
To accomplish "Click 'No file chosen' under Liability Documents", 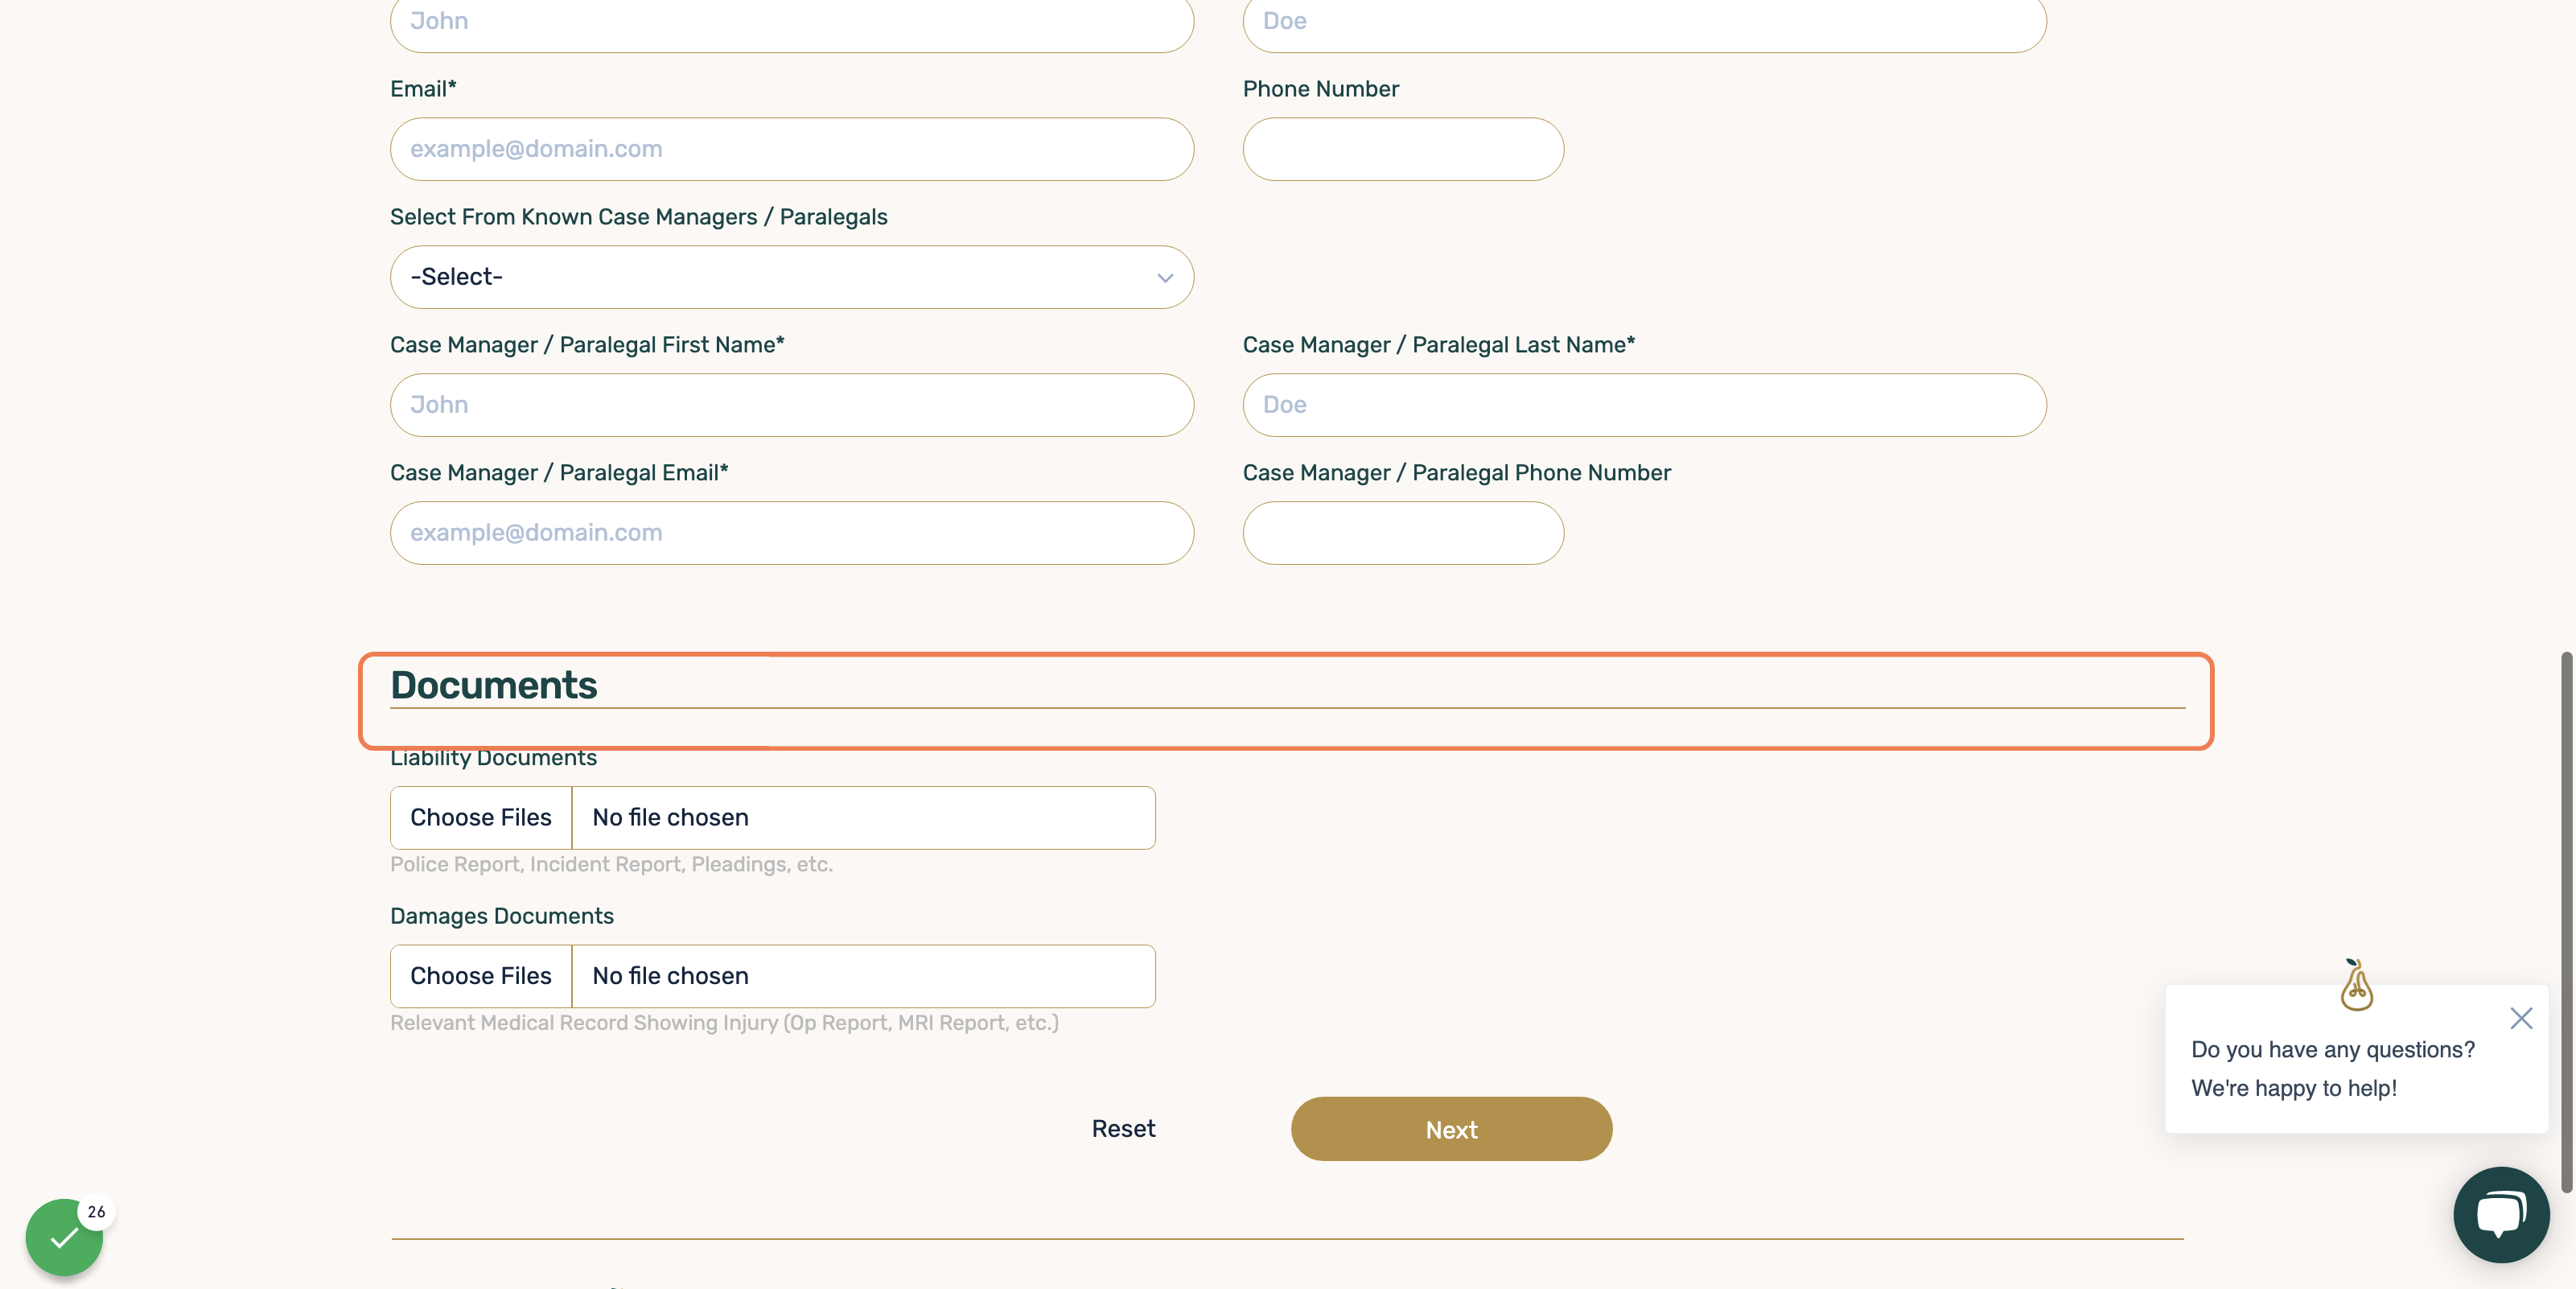I will coord(670,817).
